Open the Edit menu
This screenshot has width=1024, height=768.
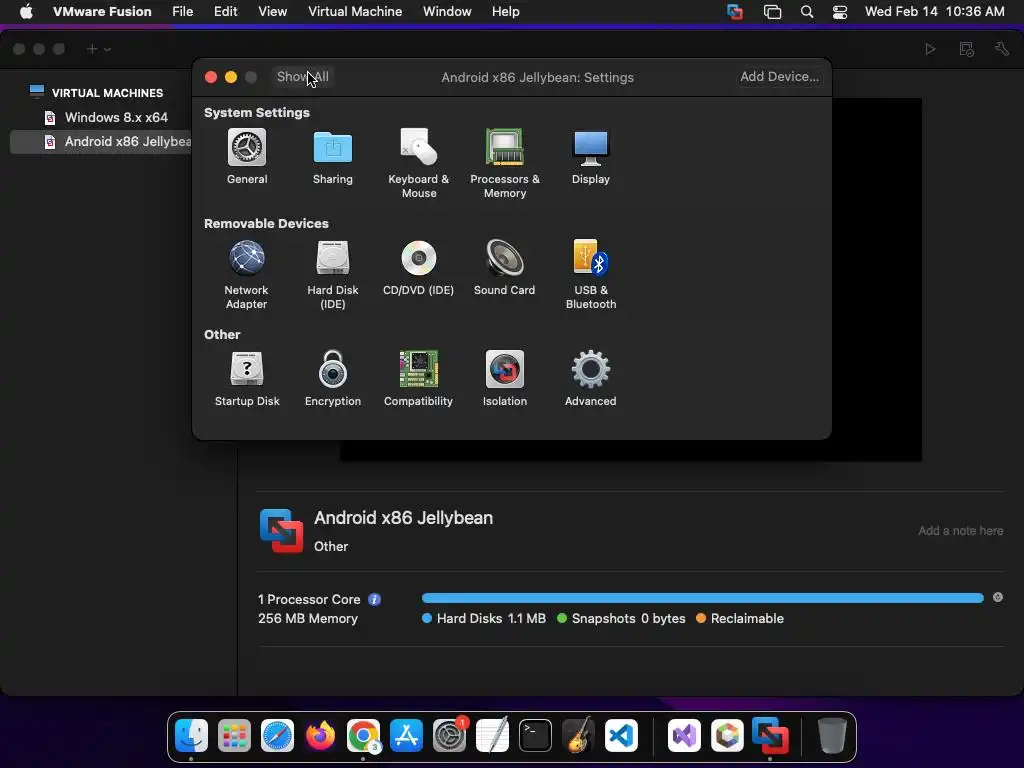click(x=225, y=12)
